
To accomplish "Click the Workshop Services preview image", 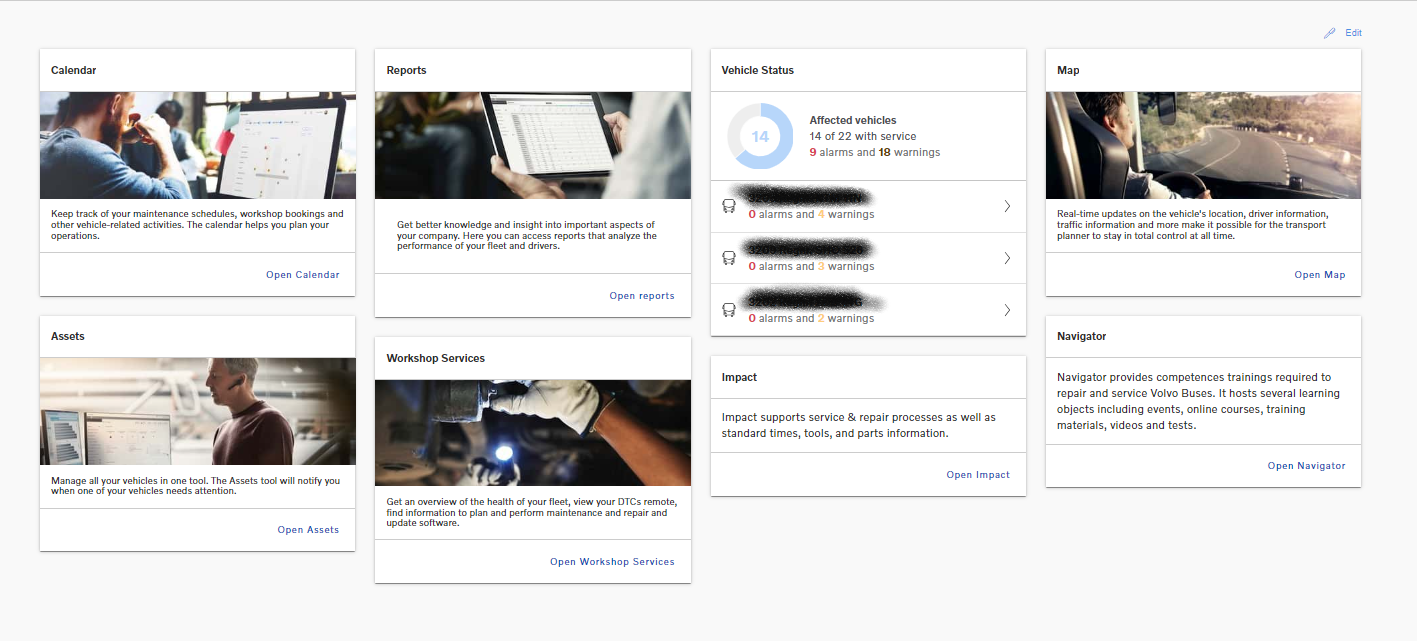I will pyautogui.click(x=532, y=432).
